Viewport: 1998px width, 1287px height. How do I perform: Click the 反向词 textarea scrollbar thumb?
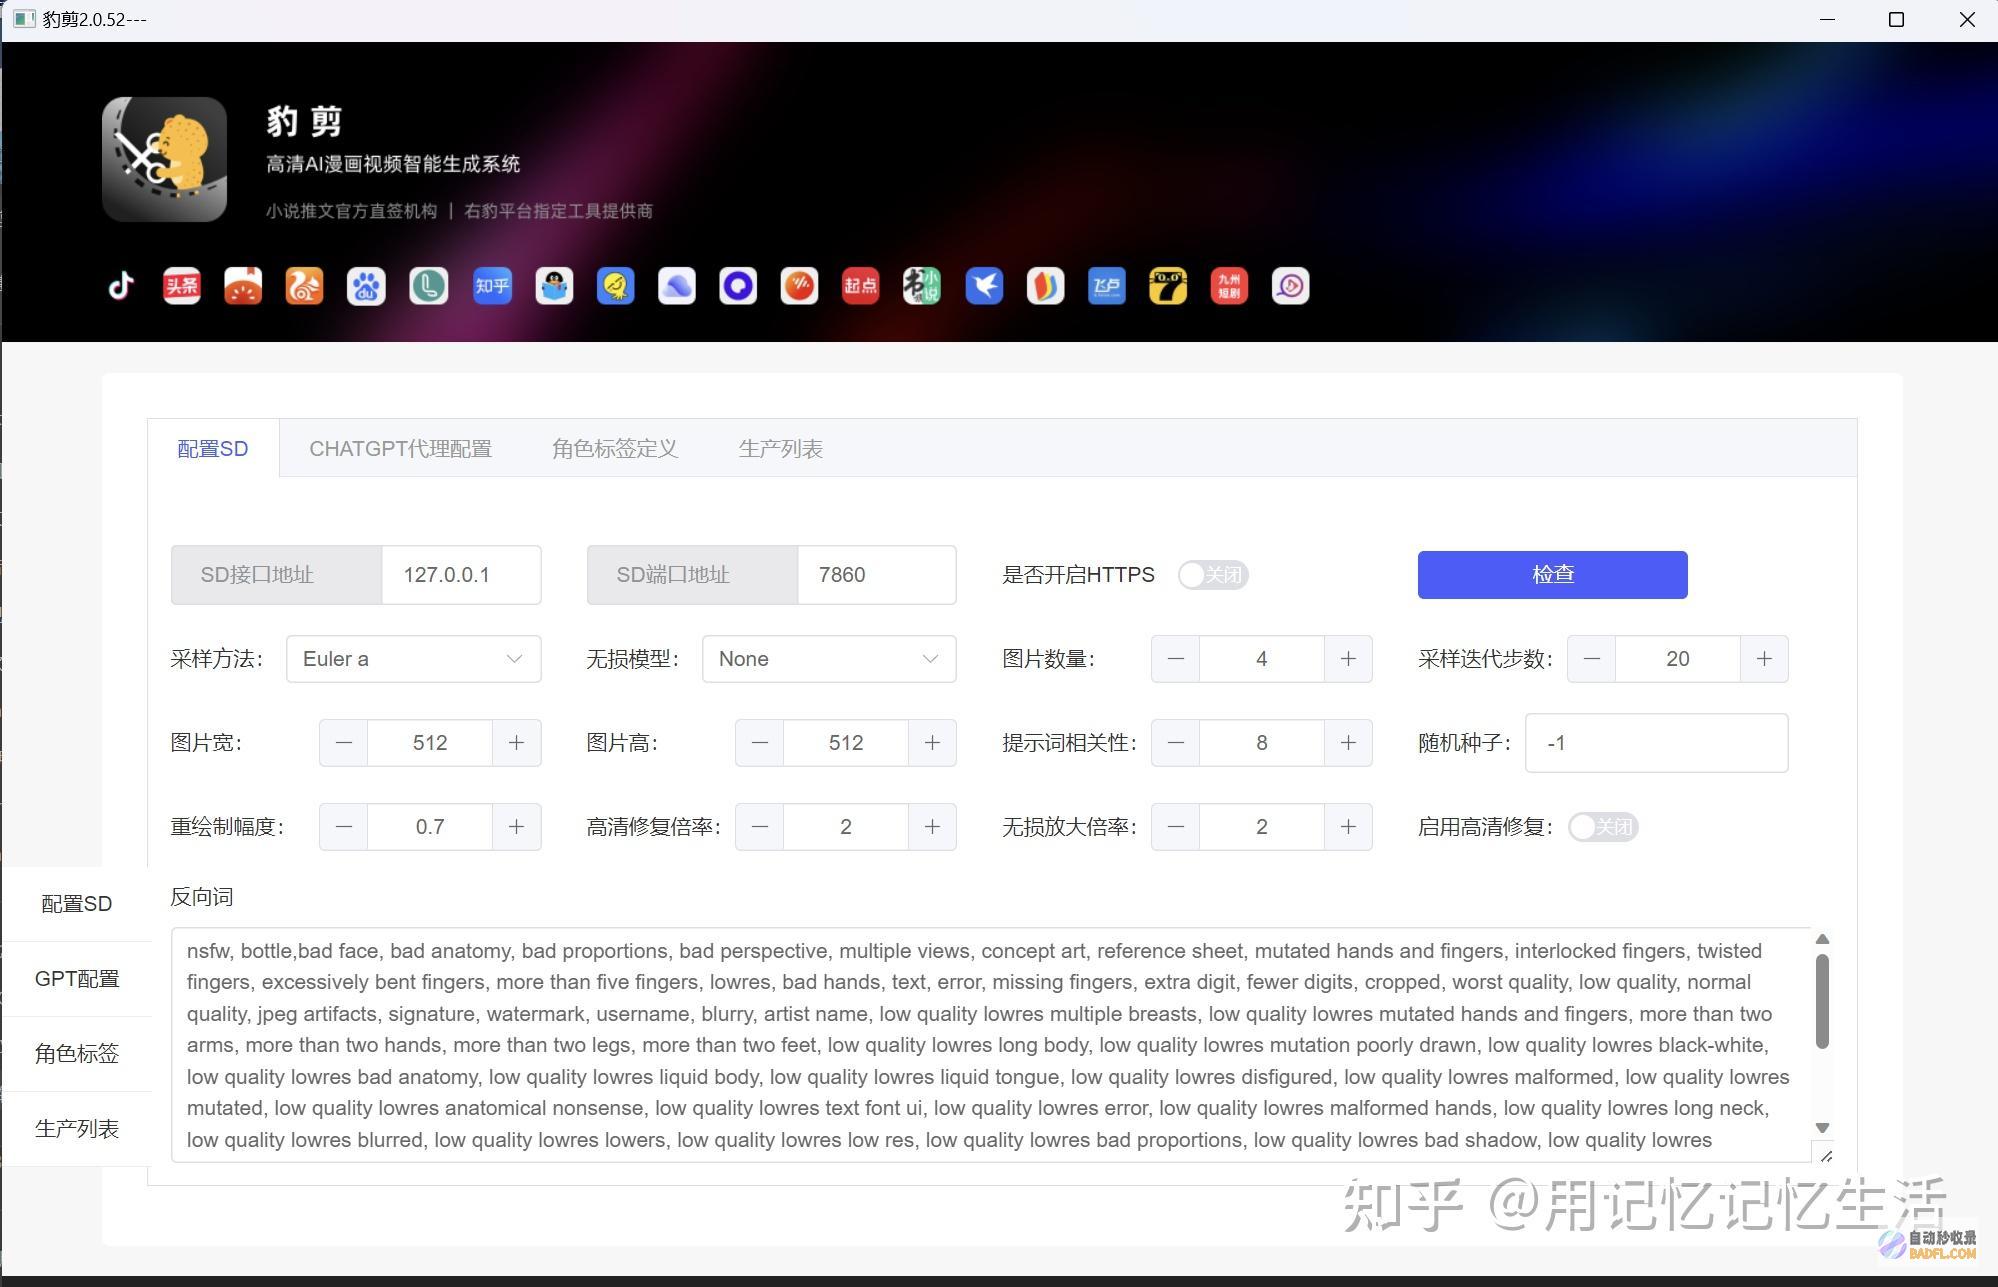click(1822, 1001)
